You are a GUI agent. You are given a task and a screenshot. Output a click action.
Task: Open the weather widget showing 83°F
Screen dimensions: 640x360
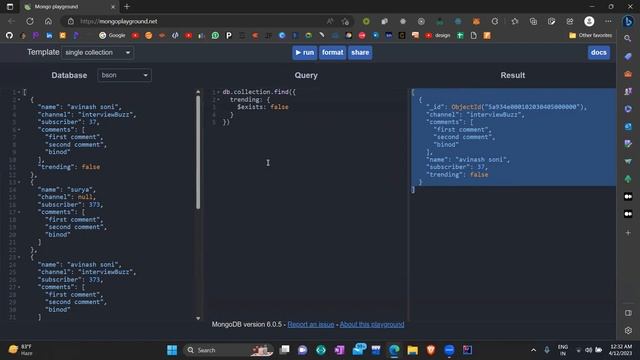pos(20,350)
